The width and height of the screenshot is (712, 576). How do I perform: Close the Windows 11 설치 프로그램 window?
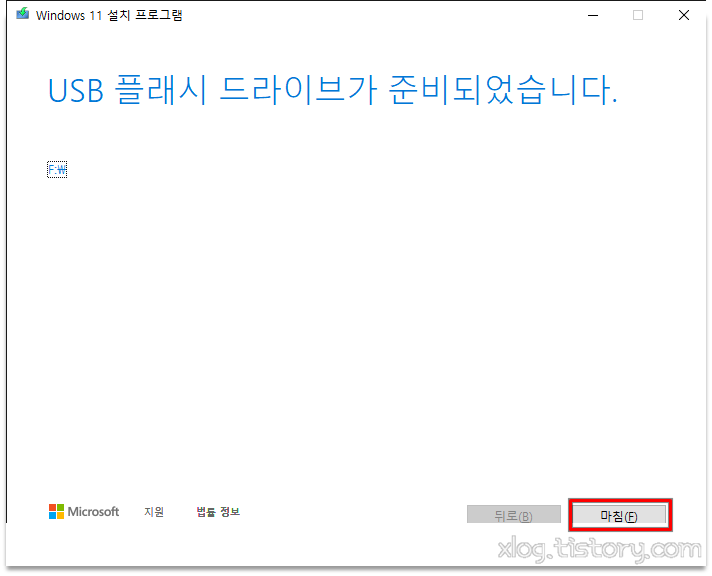(x=684, y=15)
